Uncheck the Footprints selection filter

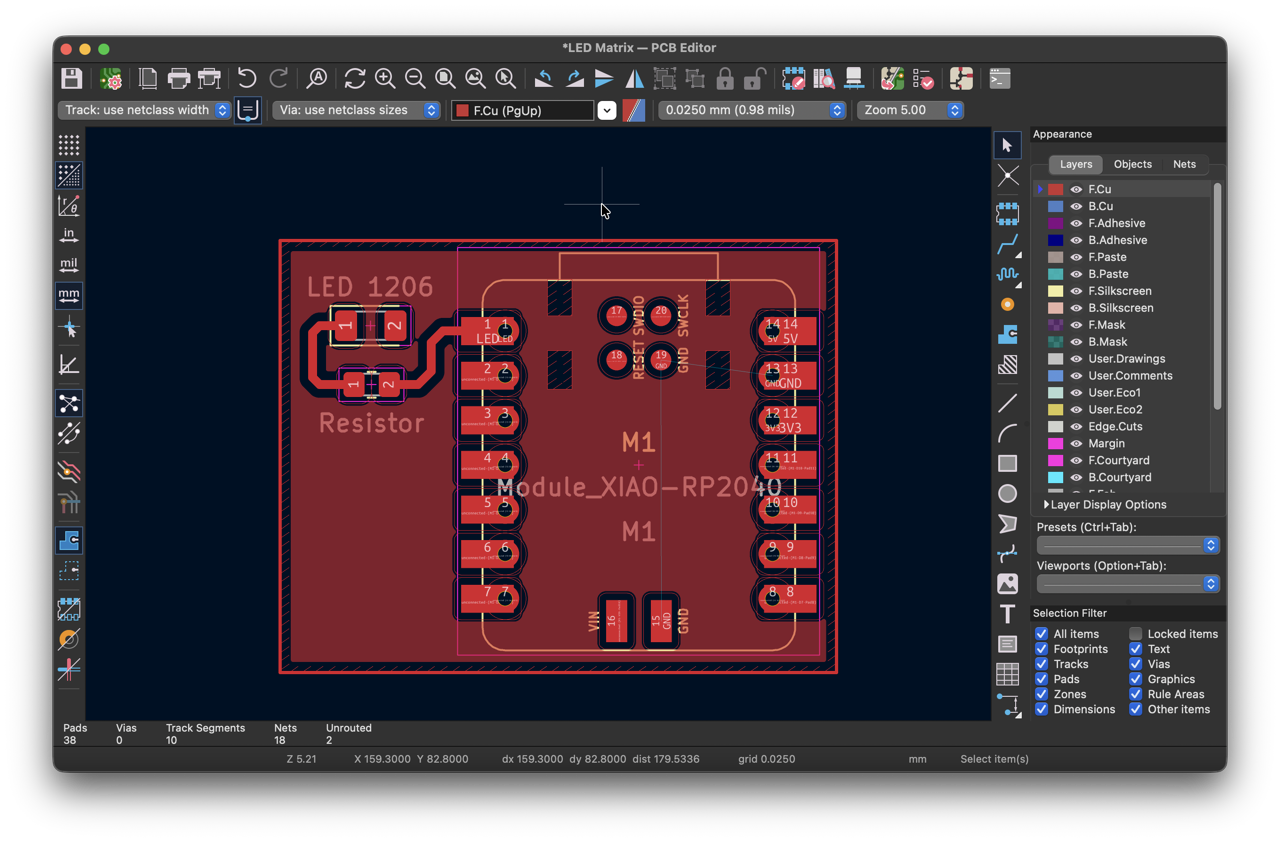1041,649
